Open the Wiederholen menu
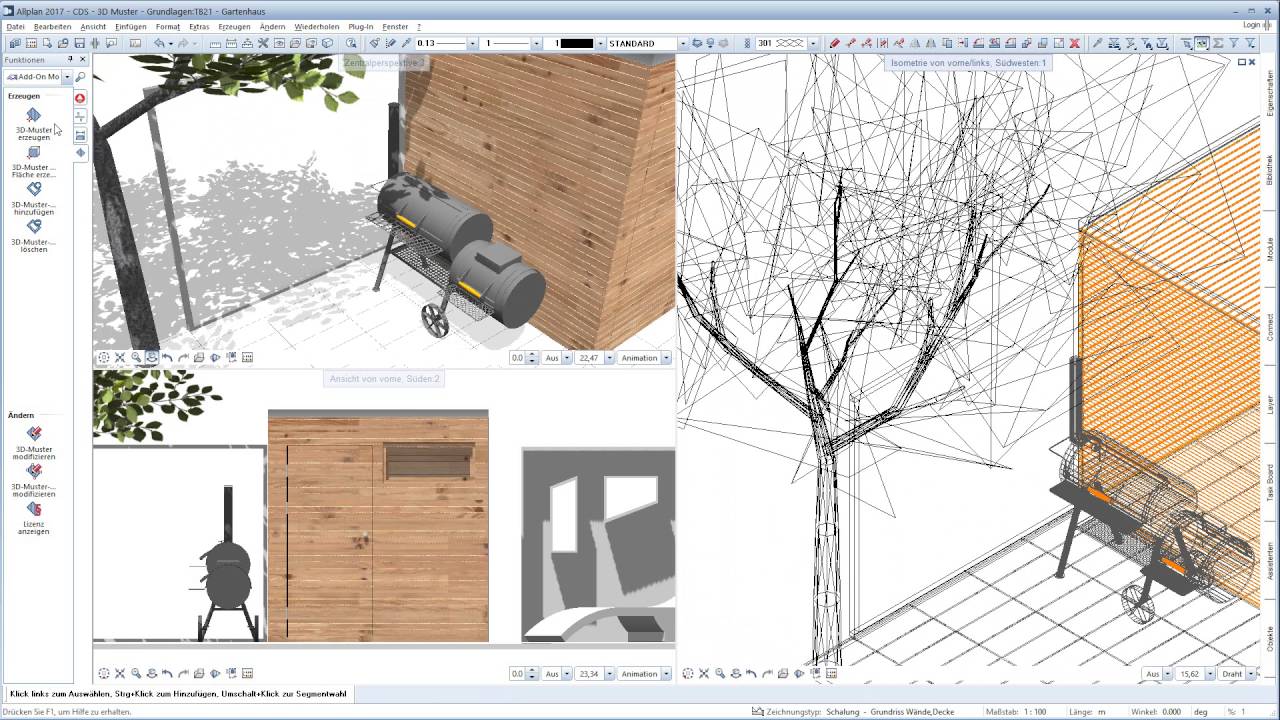The width and height of the screenshot is (1280, 720). coord(317,27)
